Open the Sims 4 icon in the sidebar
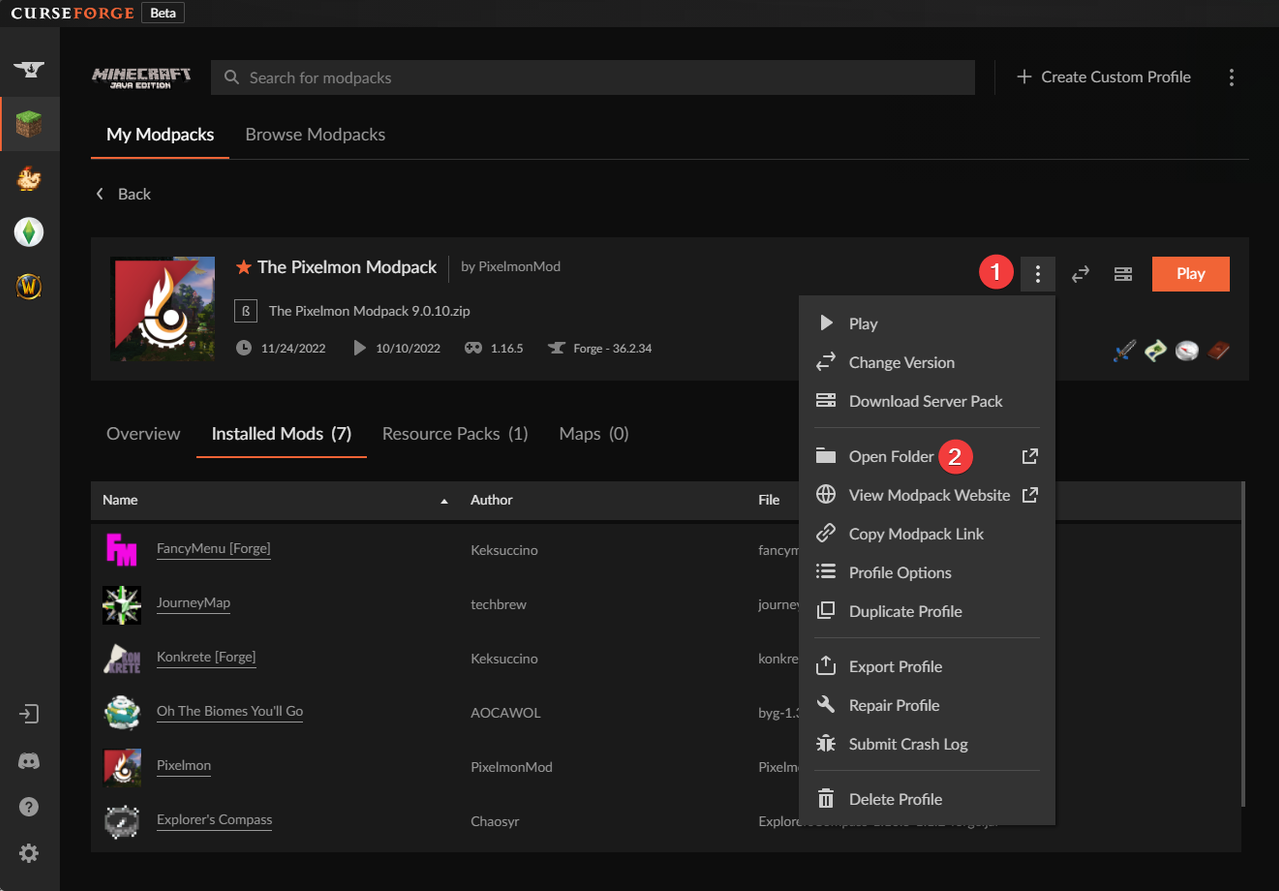1279x891 pixels. [29, 233]
